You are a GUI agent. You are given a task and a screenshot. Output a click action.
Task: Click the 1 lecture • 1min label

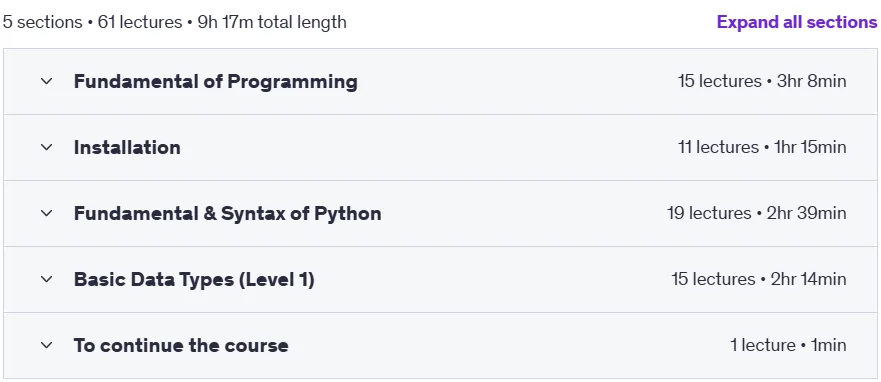[788, 345]
